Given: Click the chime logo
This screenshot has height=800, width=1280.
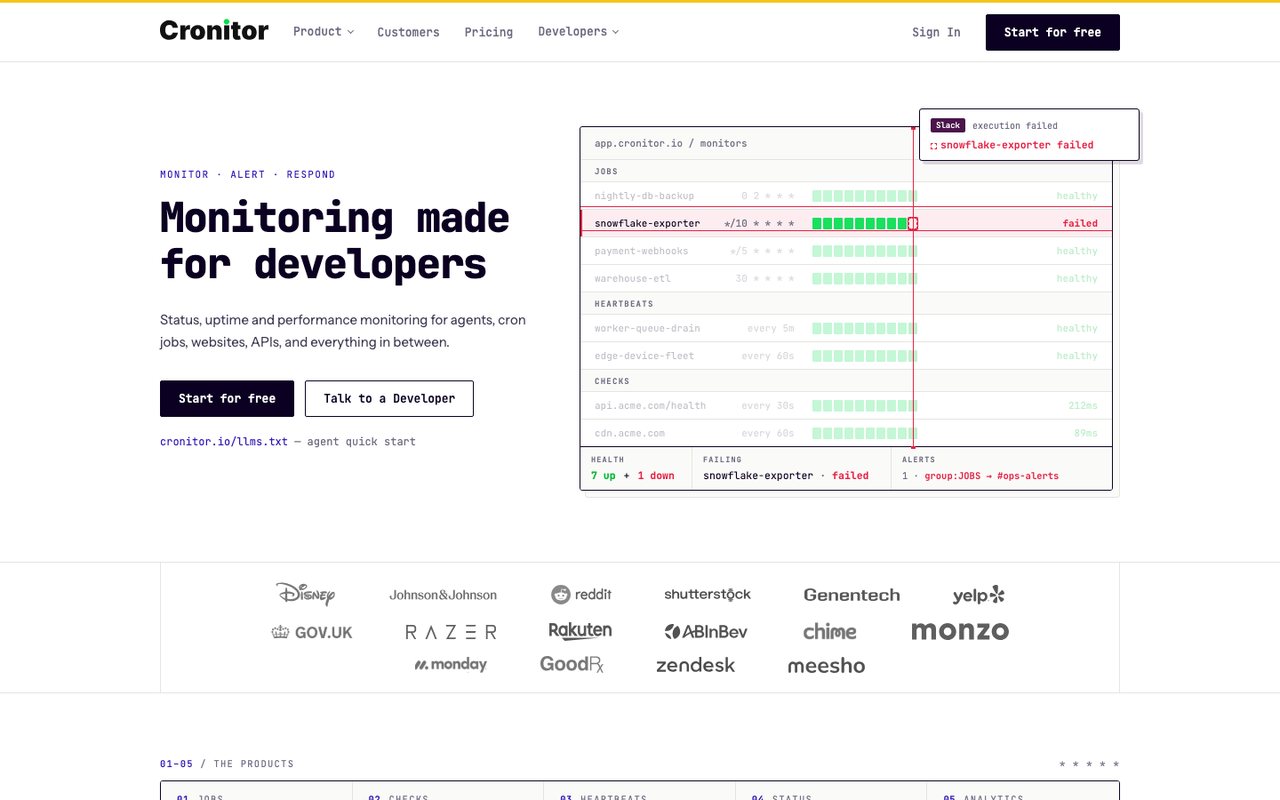Looking at the screenshot, I should click(x=830, y=632).
